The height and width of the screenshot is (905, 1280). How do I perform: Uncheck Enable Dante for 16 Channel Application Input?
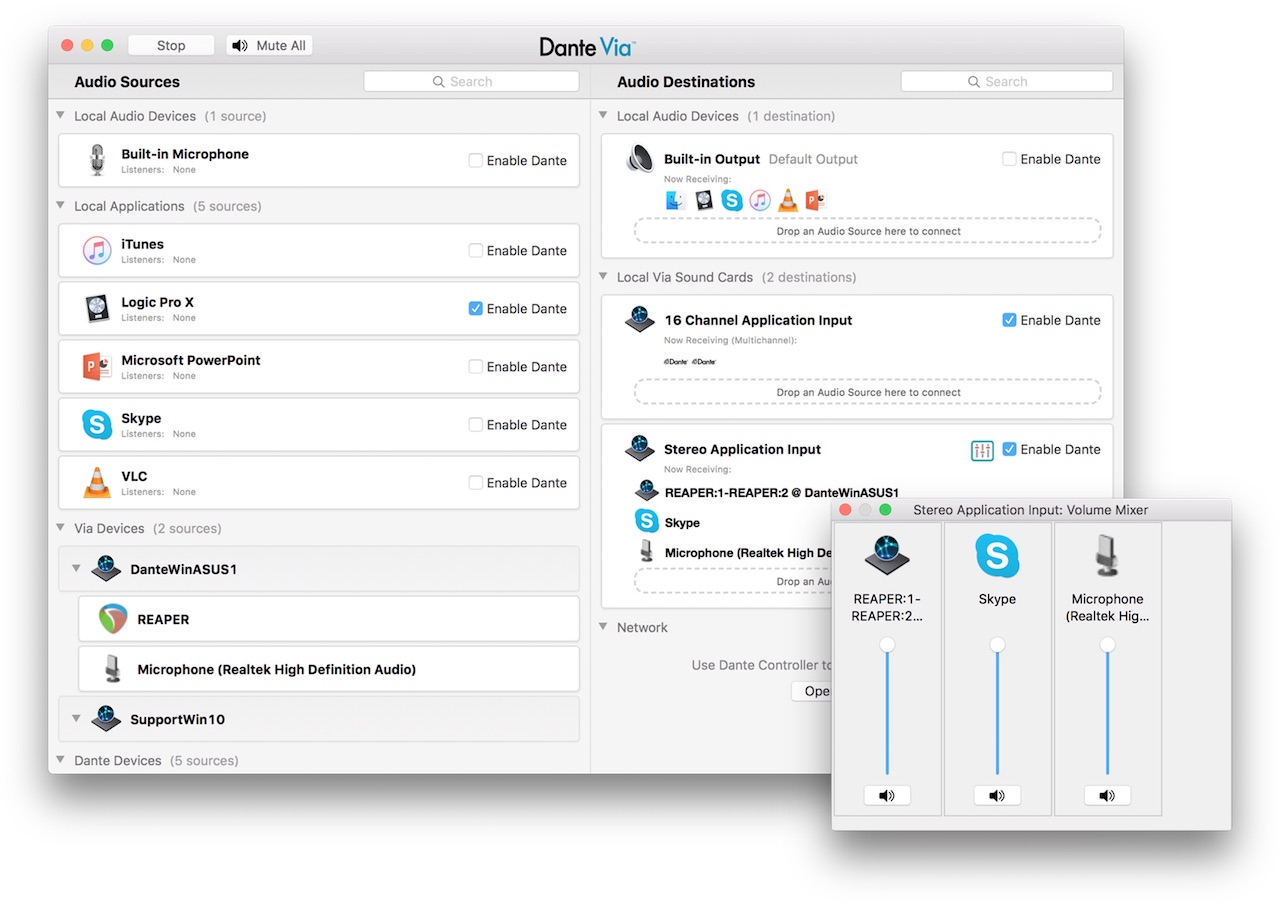click(x=1009, y=320)
